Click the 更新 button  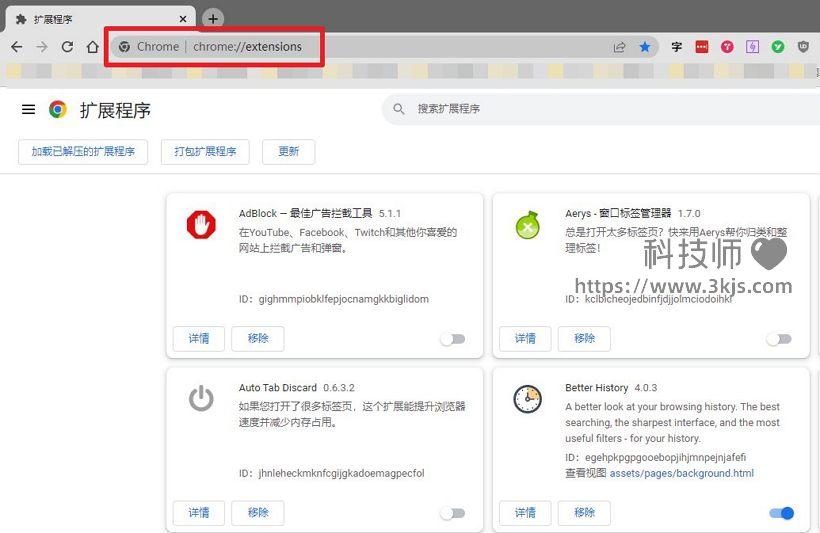click(289, 152)
